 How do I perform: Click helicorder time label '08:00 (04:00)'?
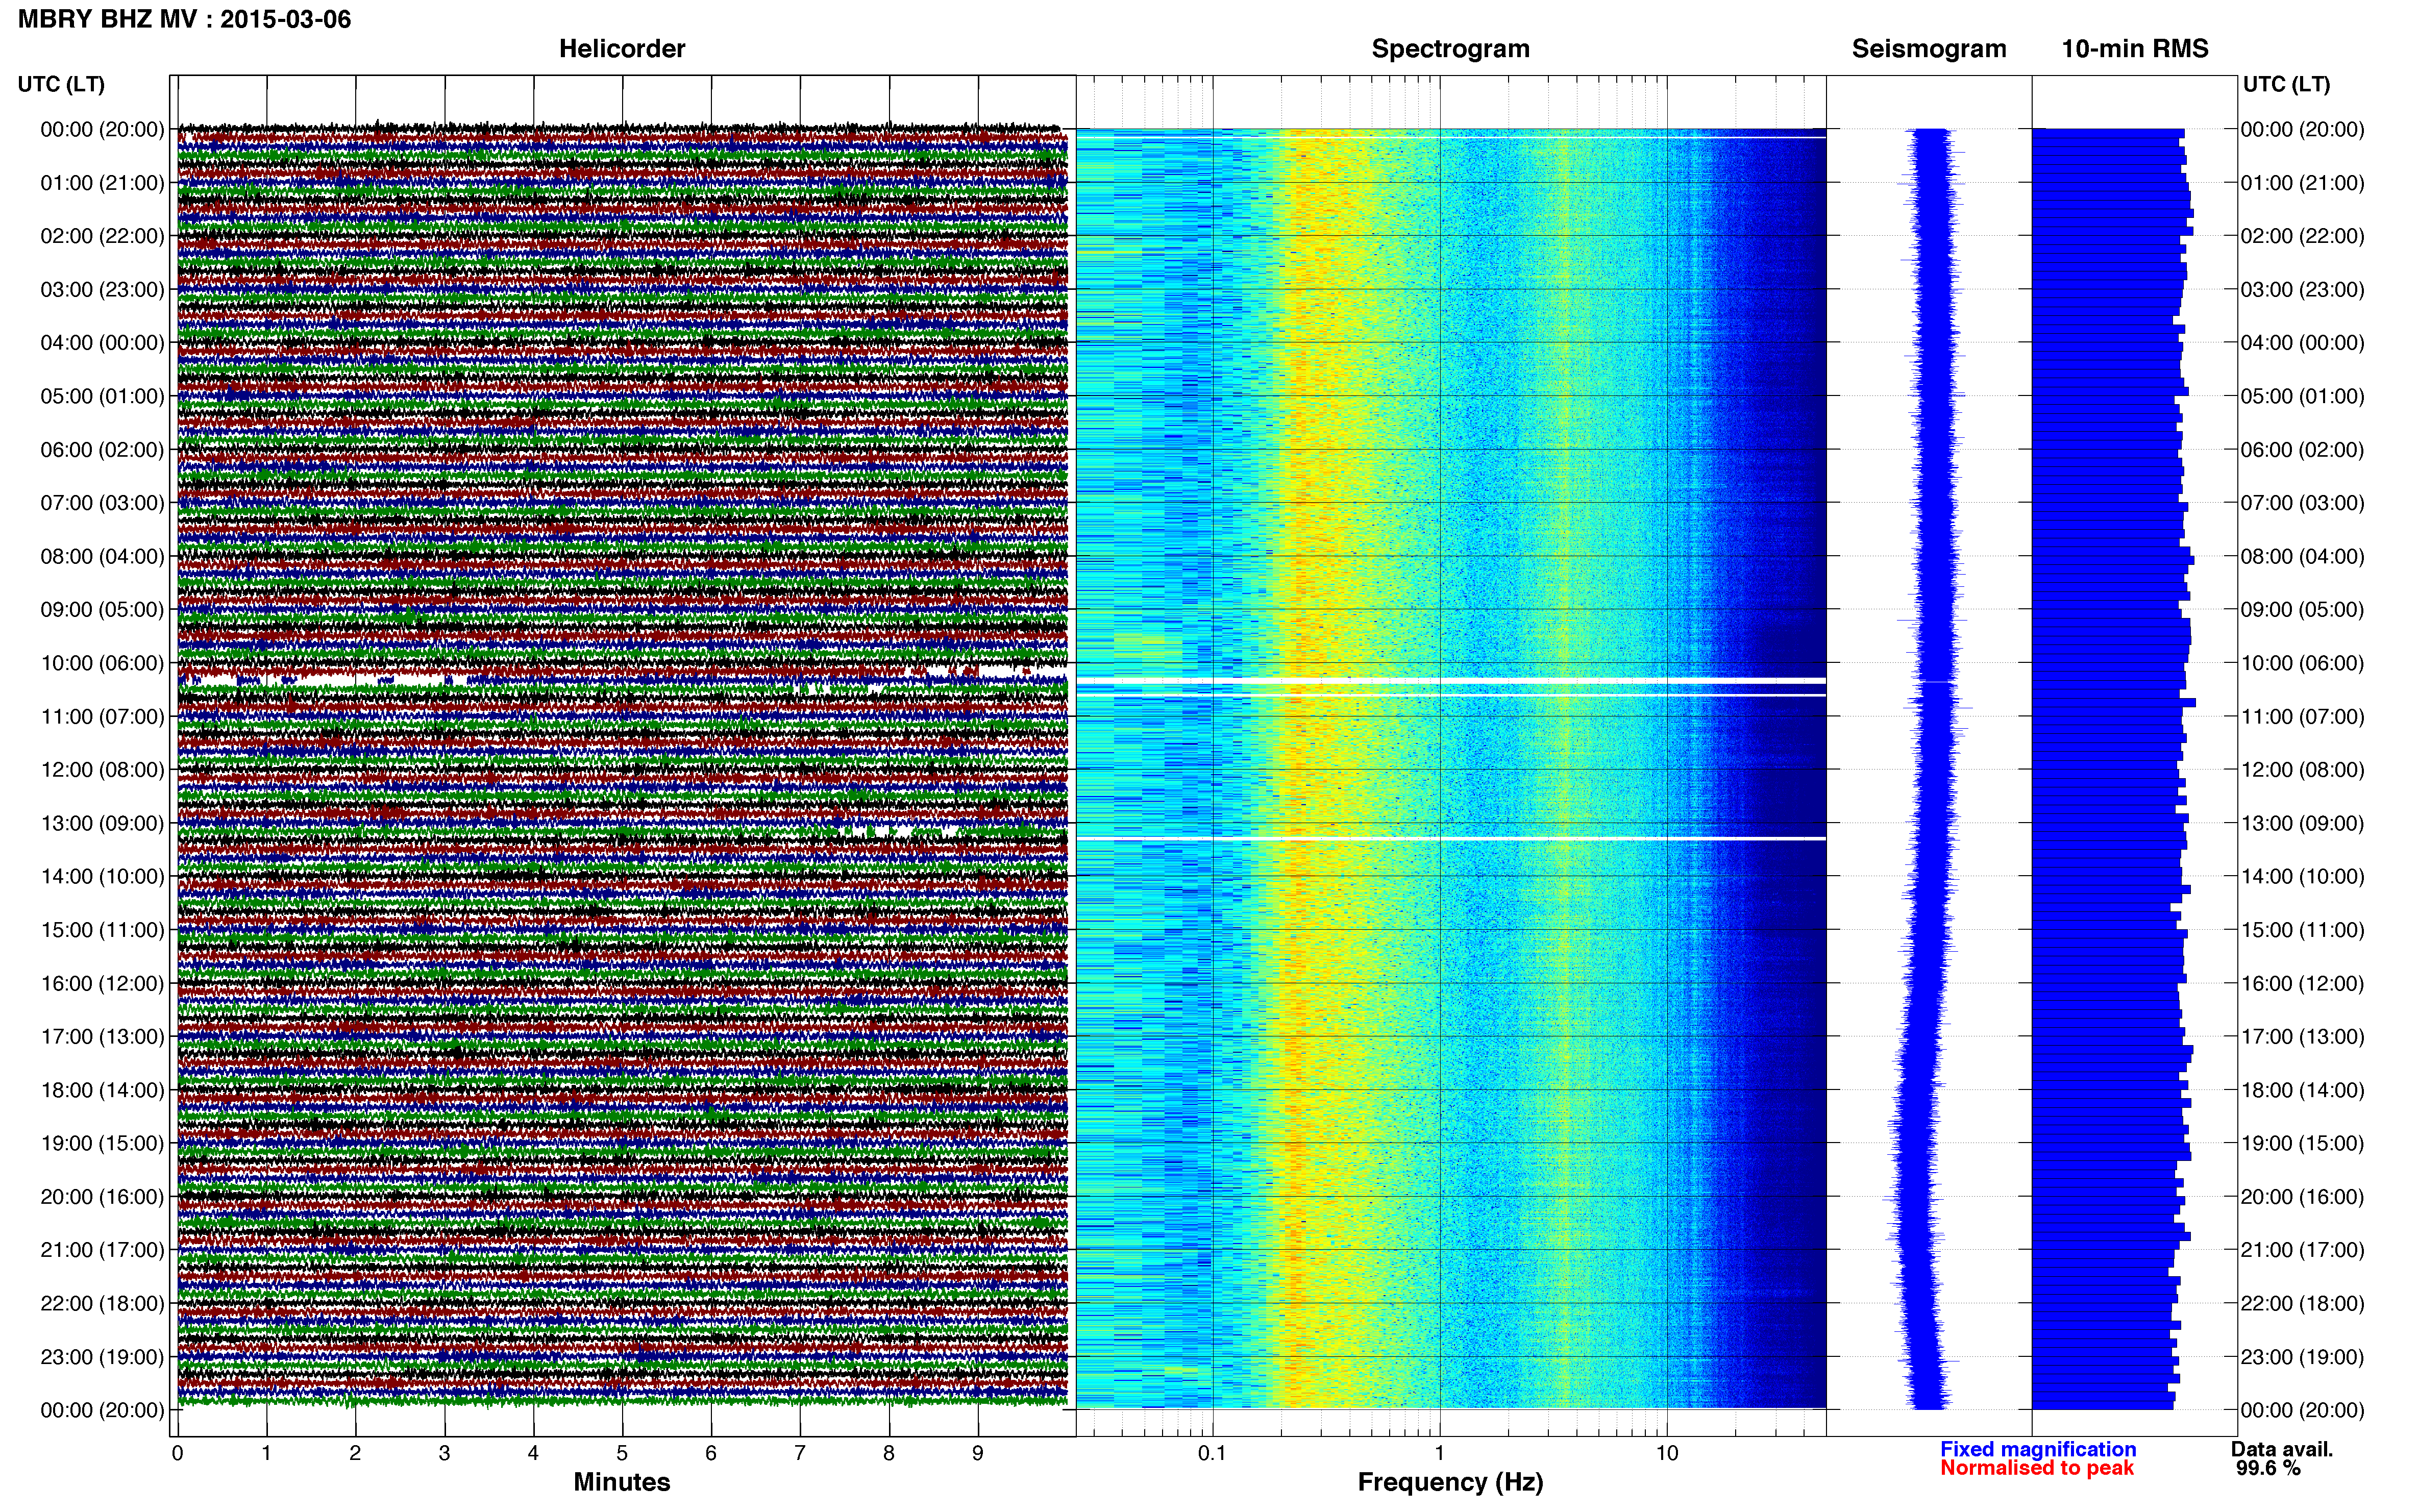[x=102, y=556]
